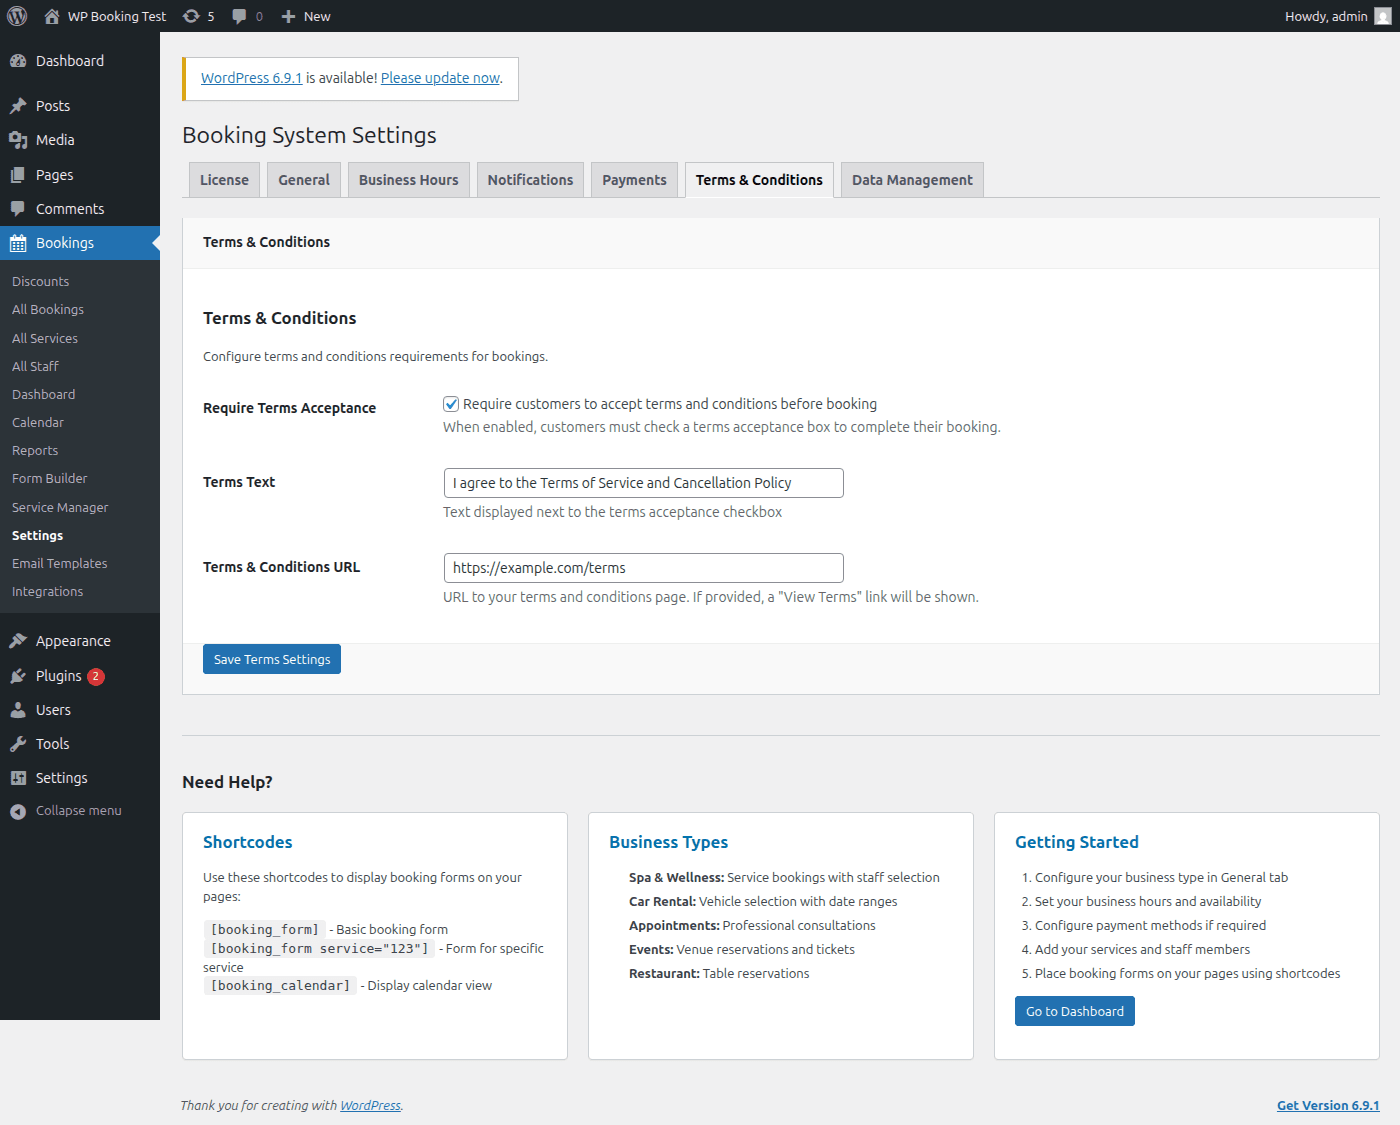Click the updates icon showing 5
Screen dimensions: 1400x1125
pos(190,15)
